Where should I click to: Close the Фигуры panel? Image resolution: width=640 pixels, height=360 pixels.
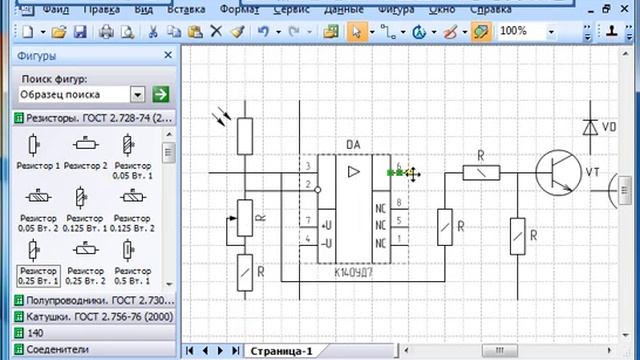click(168, 55)
